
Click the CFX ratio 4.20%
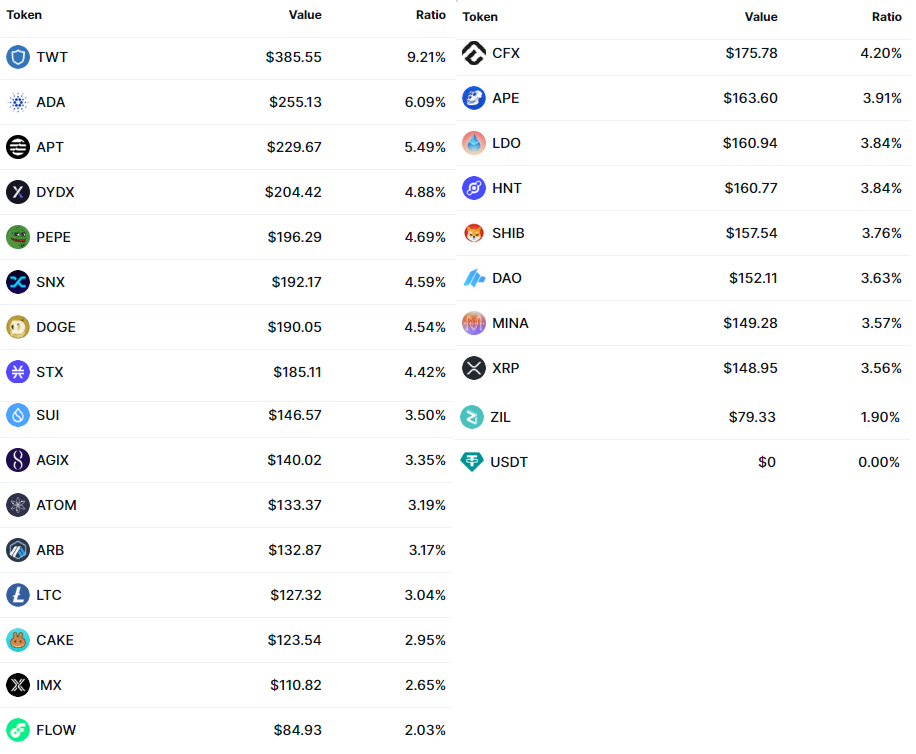point(880,53)
